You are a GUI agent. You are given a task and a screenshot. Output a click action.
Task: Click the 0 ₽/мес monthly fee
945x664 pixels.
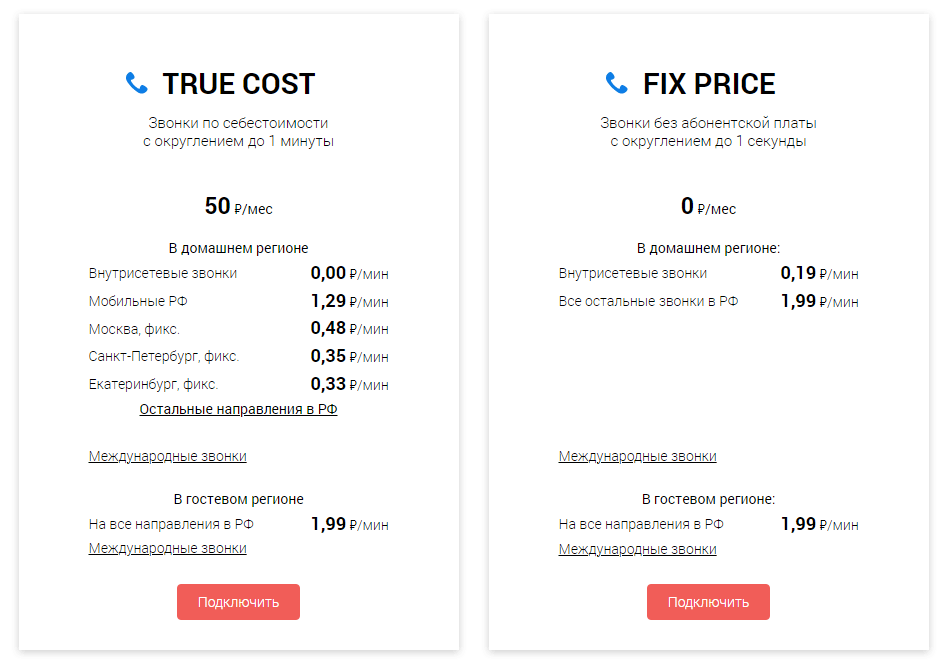coord(708,207)
